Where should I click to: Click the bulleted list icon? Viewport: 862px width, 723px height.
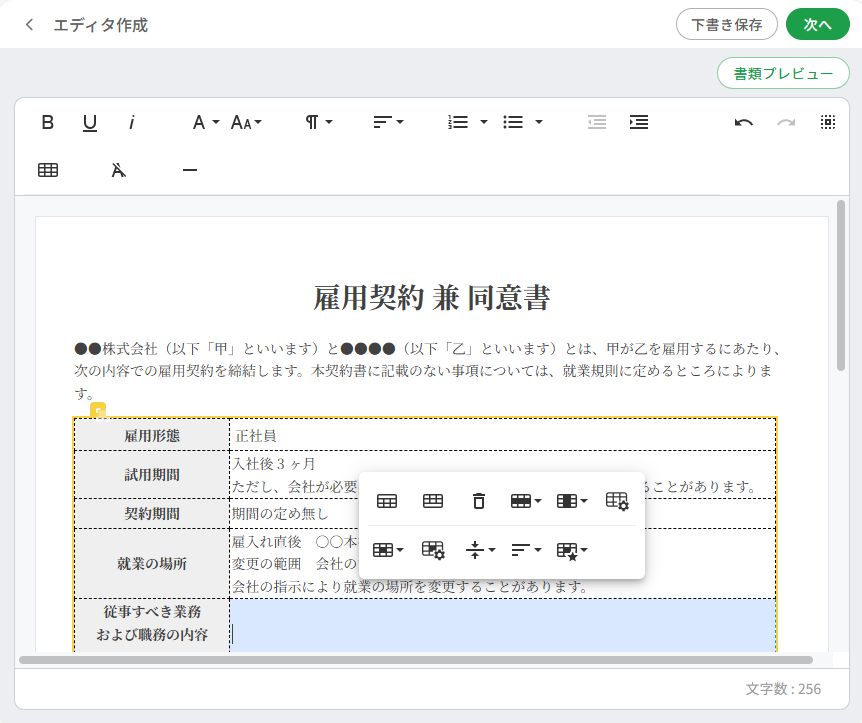513,122
